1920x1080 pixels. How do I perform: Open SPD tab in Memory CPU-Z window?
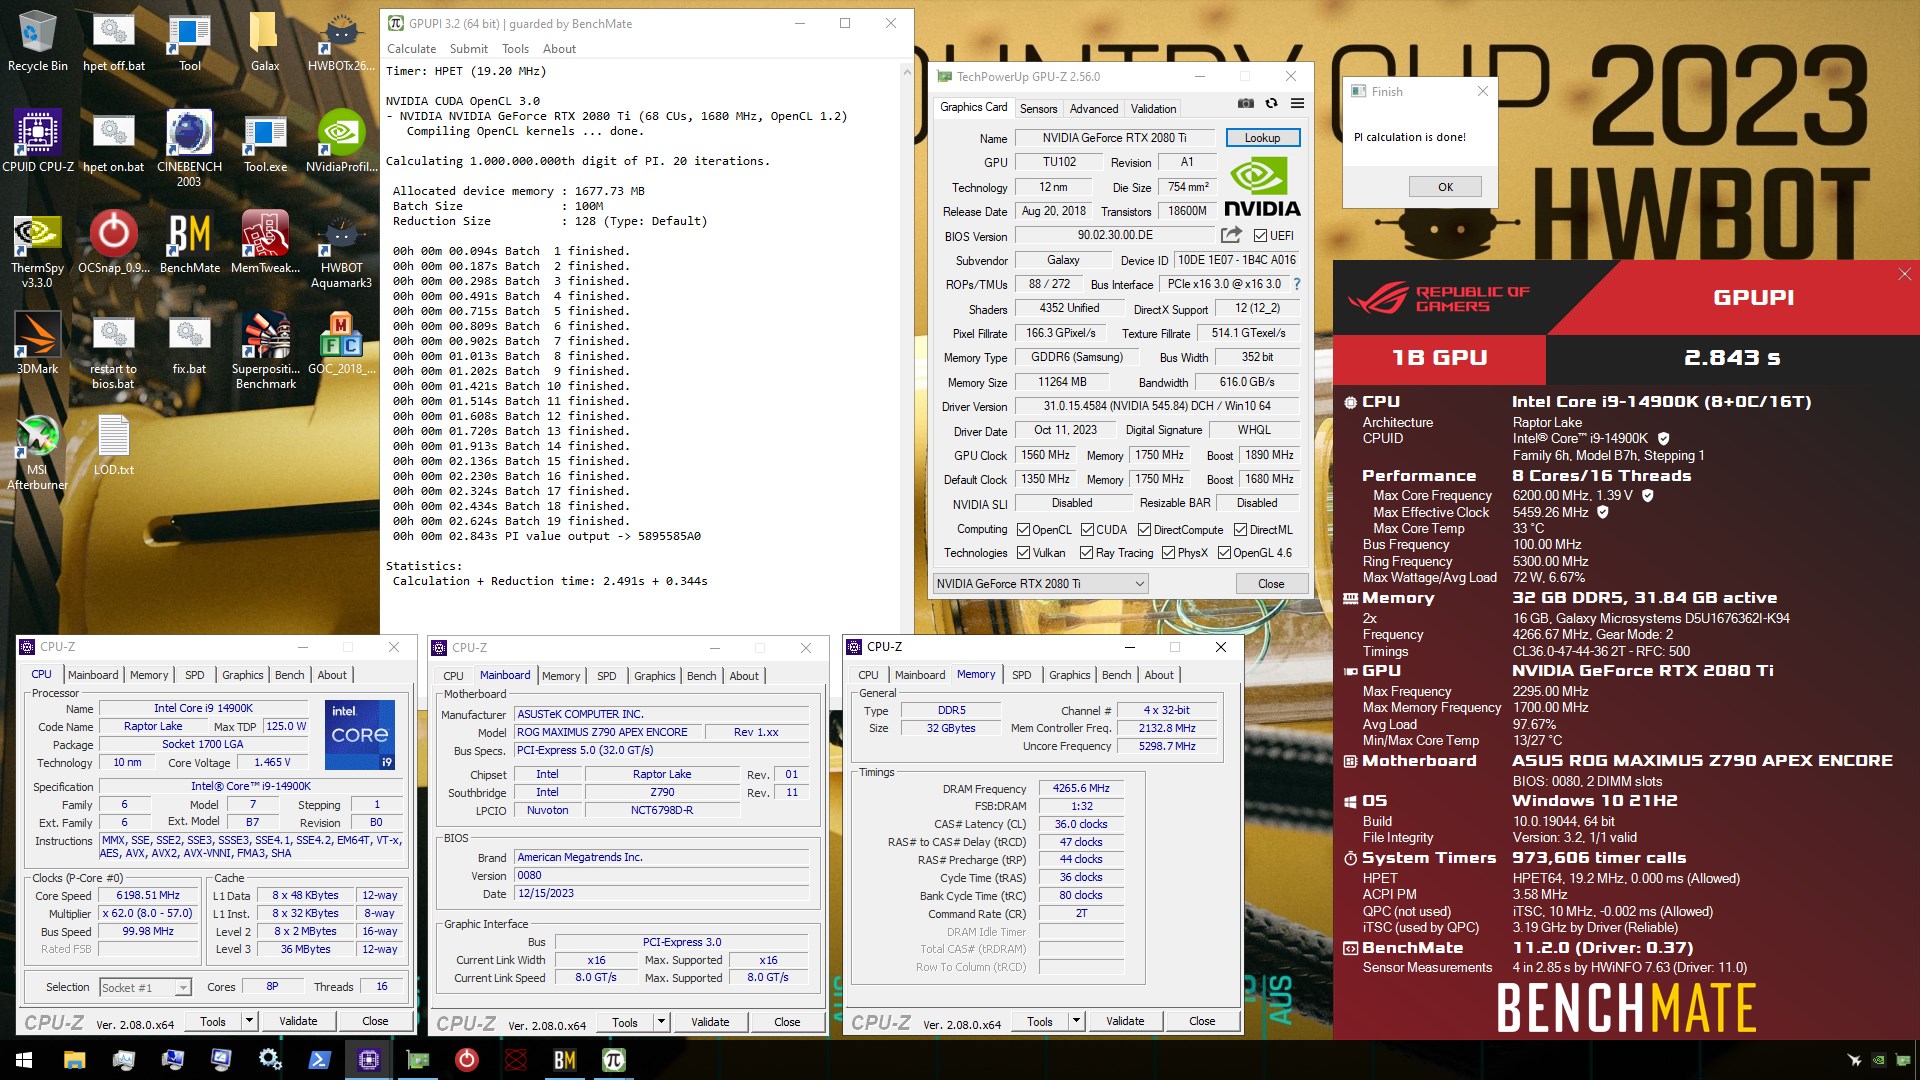[1021, 675]
